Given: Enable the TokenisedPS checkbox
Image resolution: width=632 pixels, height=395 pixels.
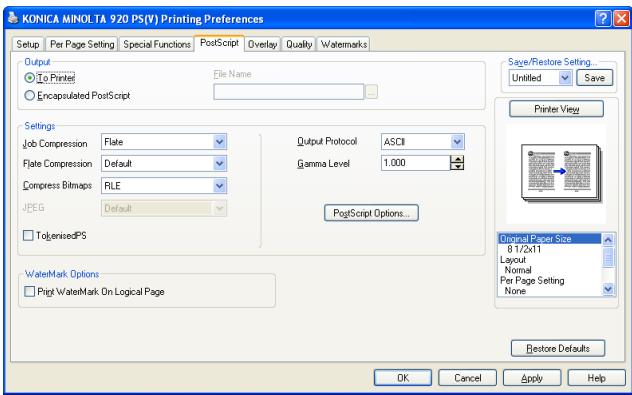Looking at the screenshot, I should pyautogui.click(x=28, y=235).
